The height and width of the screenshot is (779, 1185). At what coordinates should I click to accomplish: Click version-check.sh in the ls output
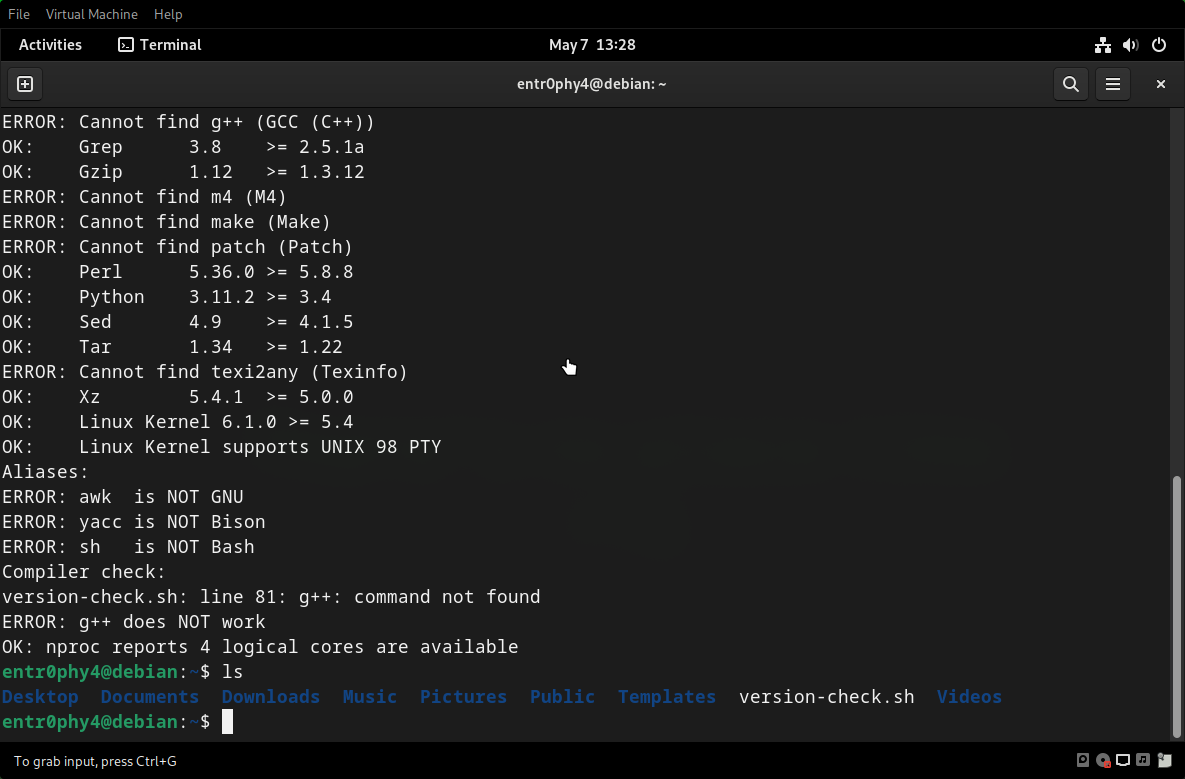coord(826,697)
